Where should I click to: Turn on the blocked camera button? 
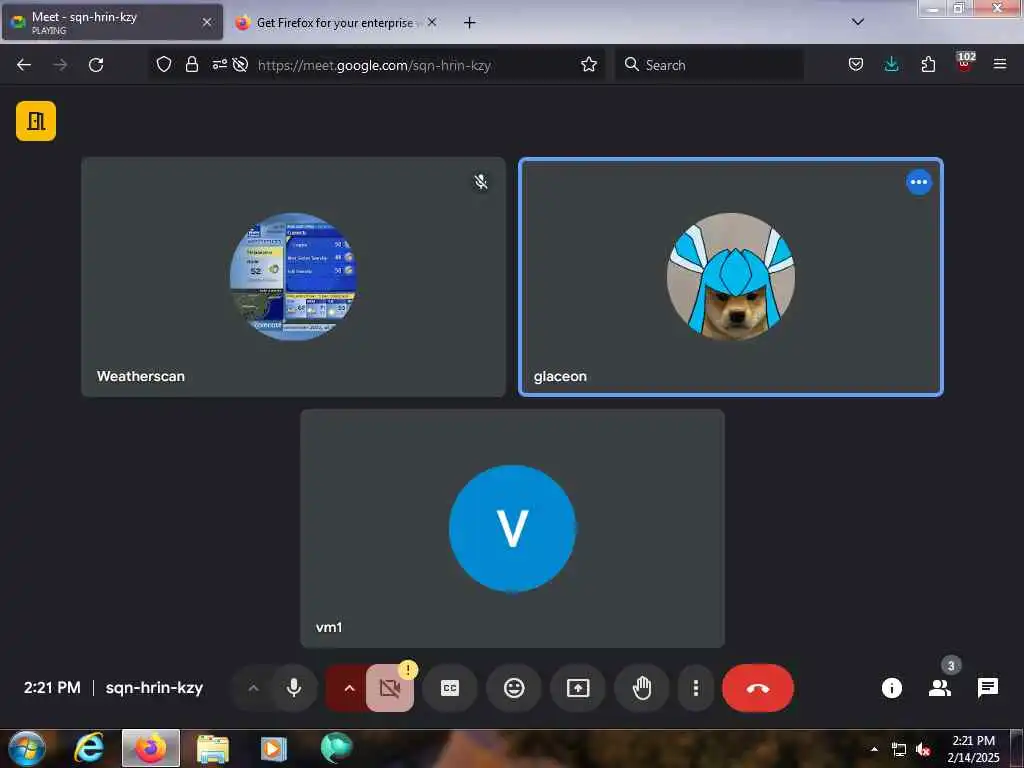(390, 688)
